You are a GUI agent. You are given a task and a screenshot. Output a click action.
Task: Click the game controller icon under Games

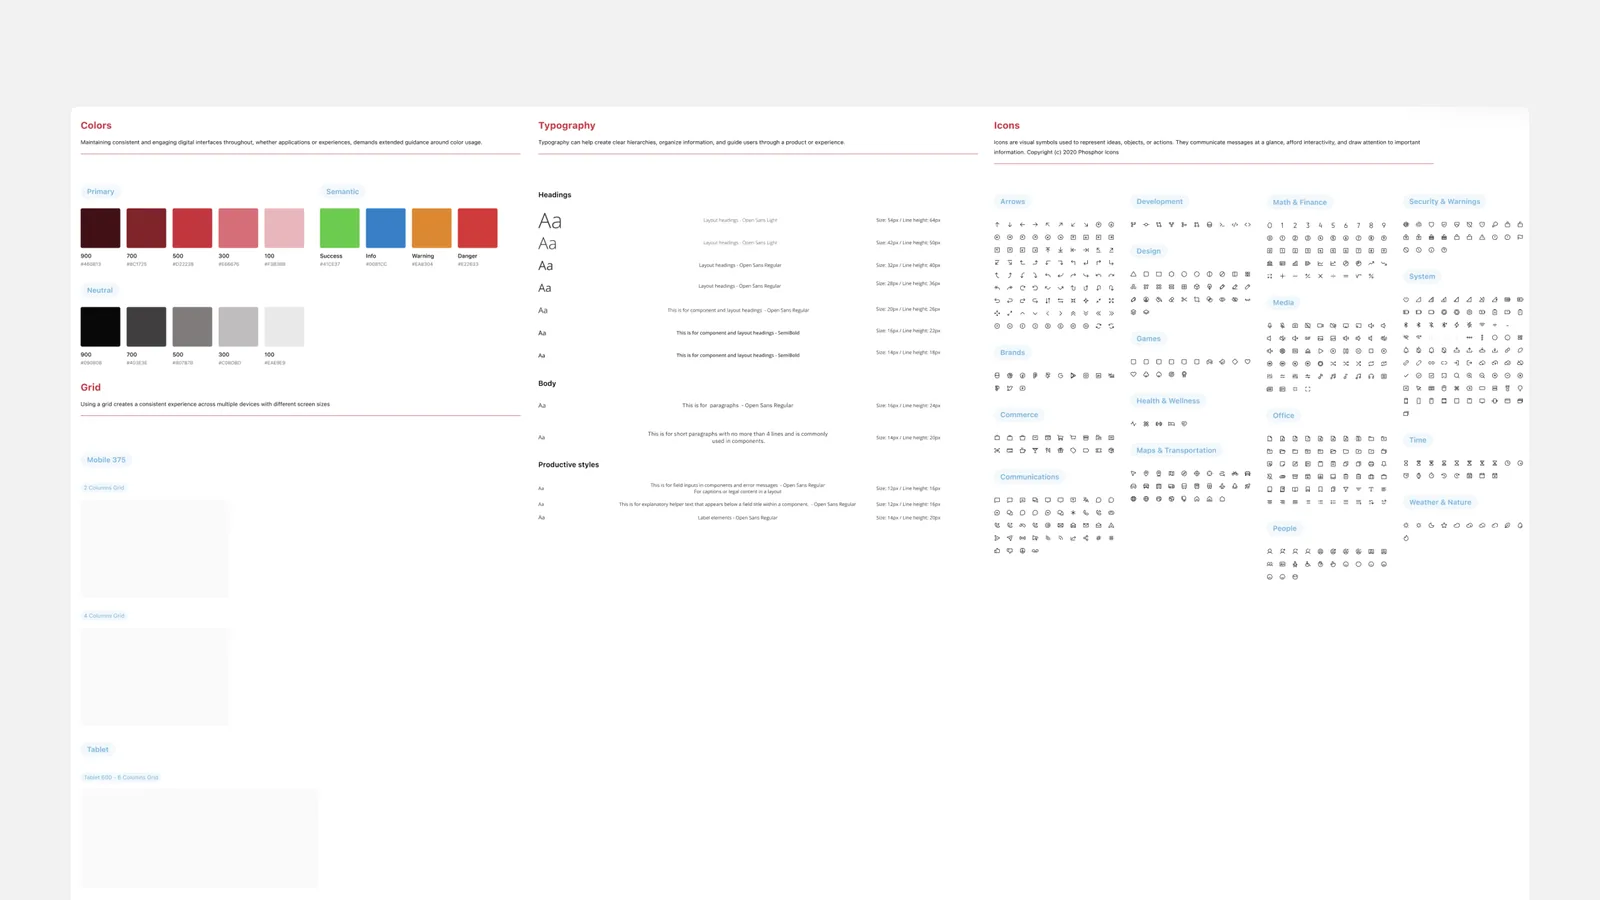(1209, 362)
